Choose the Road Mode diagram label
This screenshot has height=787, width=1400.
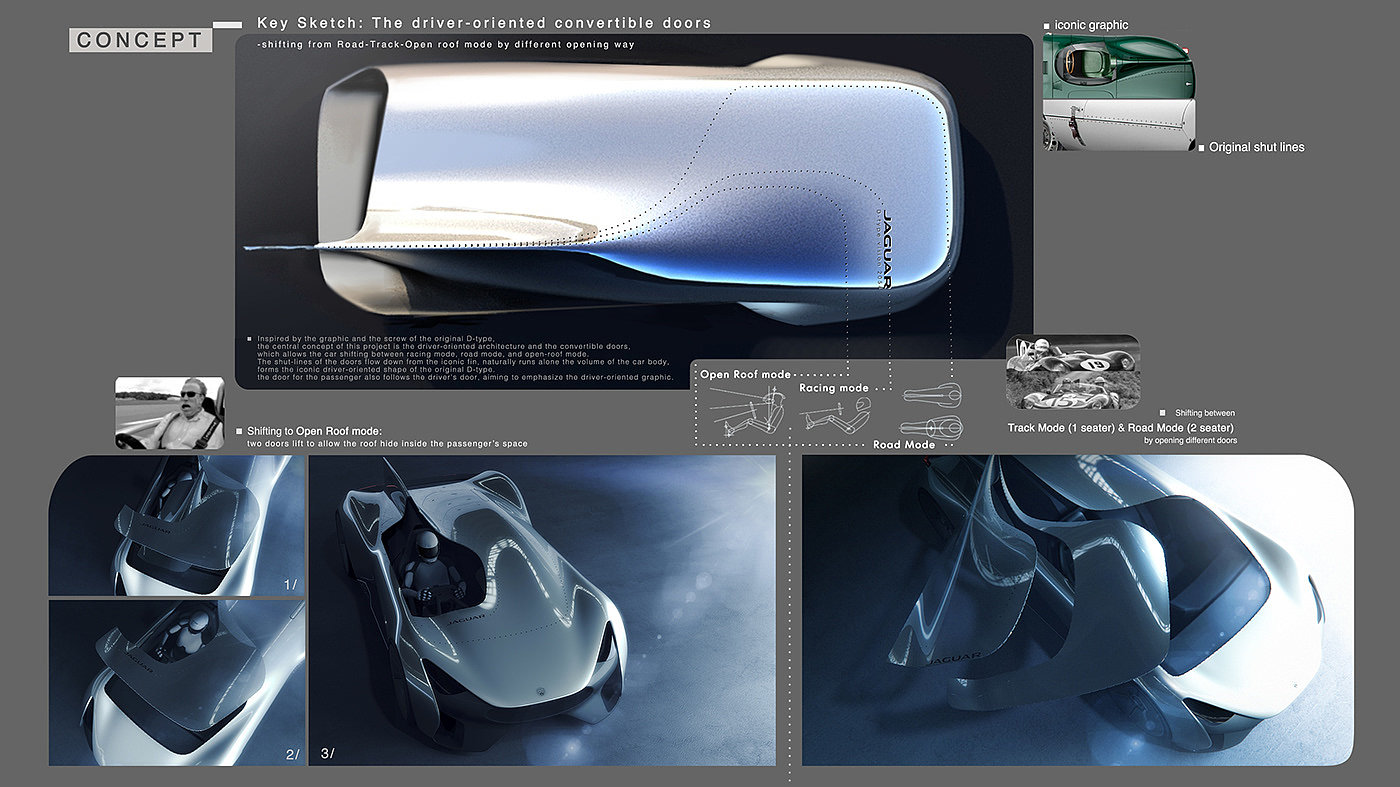[x=903, y=445]
